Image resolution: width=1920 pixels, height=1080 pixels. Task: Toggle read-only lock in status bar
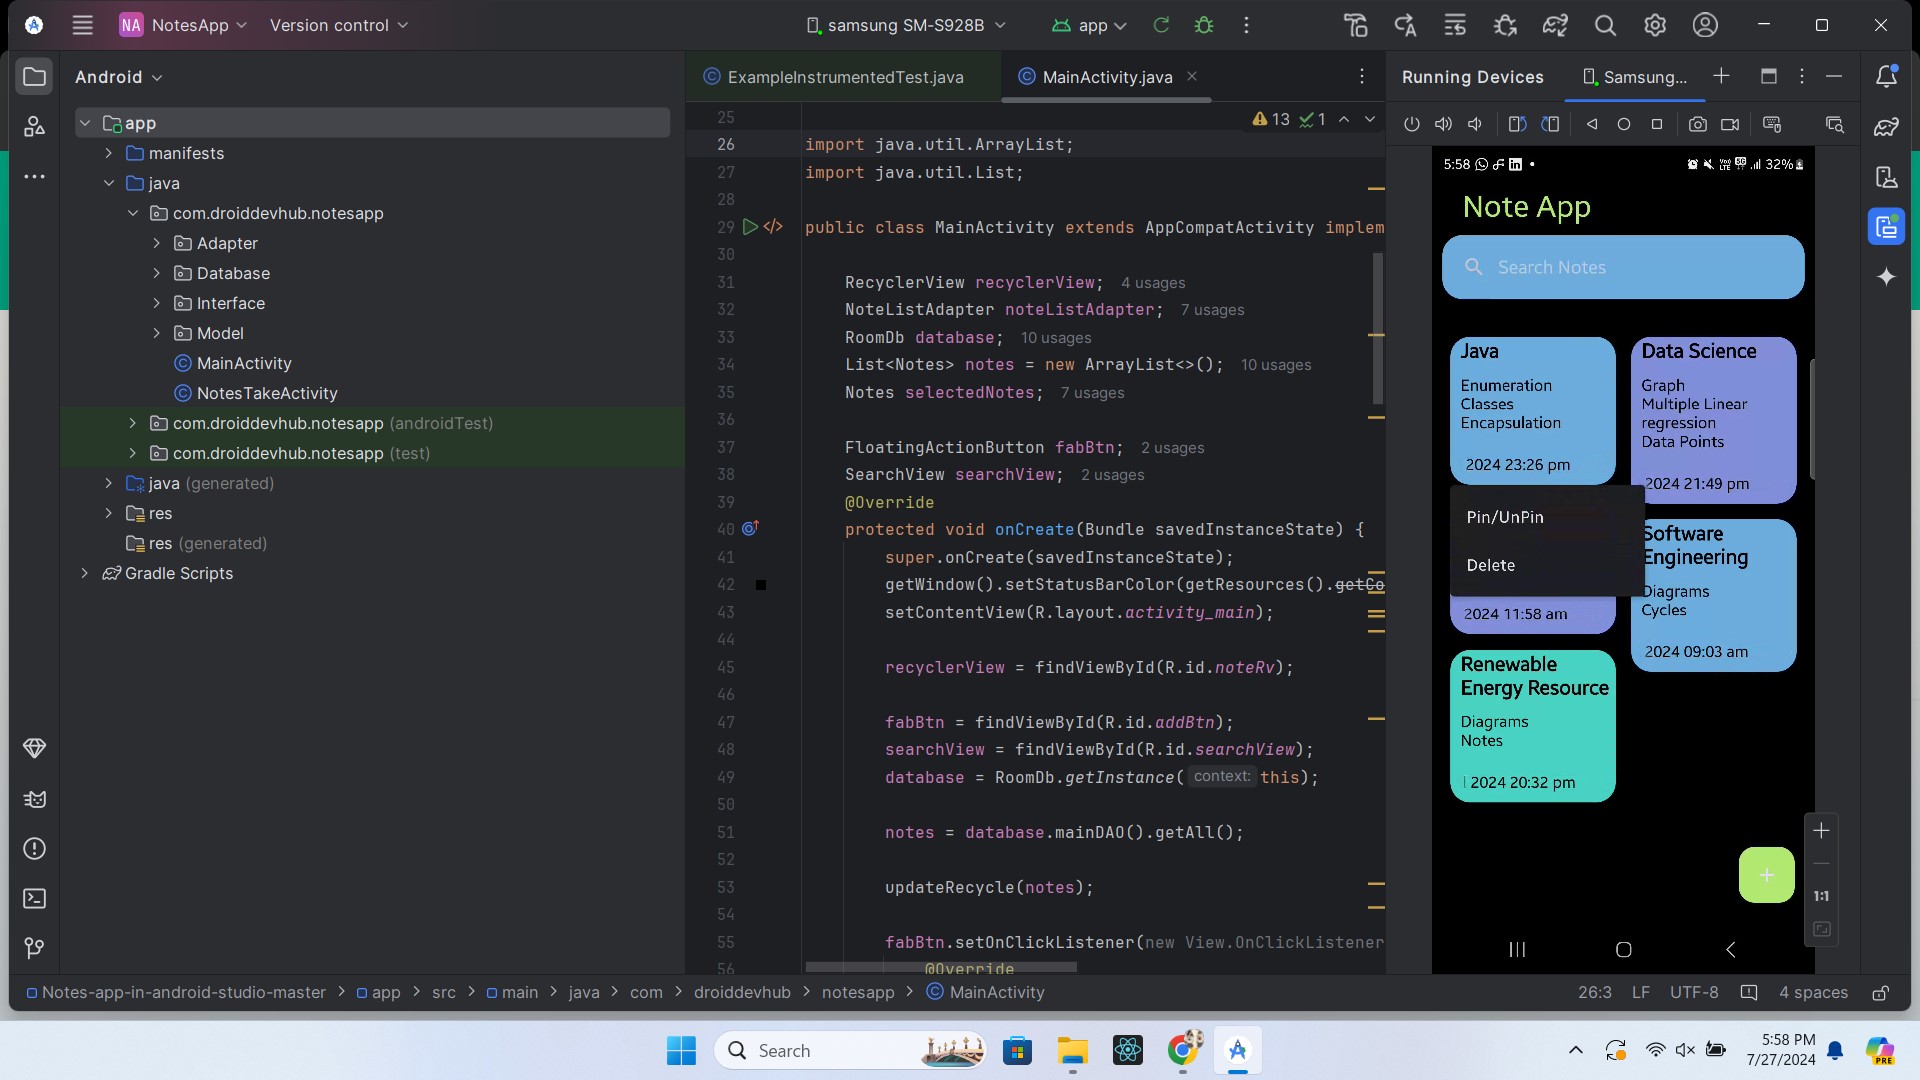(x=1880, y=992)
